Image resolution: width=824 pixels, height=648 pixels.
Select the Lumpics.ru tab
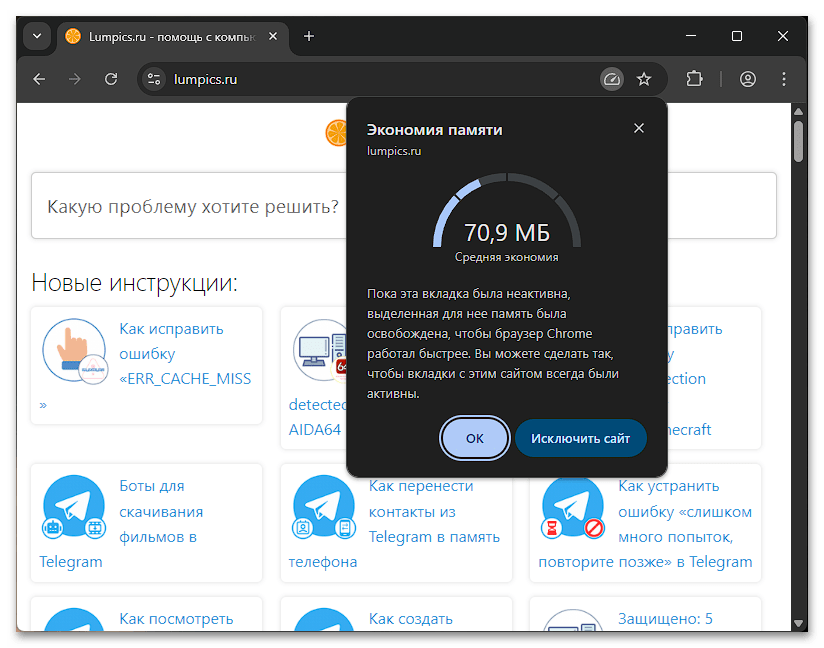(x=160, y=36)
